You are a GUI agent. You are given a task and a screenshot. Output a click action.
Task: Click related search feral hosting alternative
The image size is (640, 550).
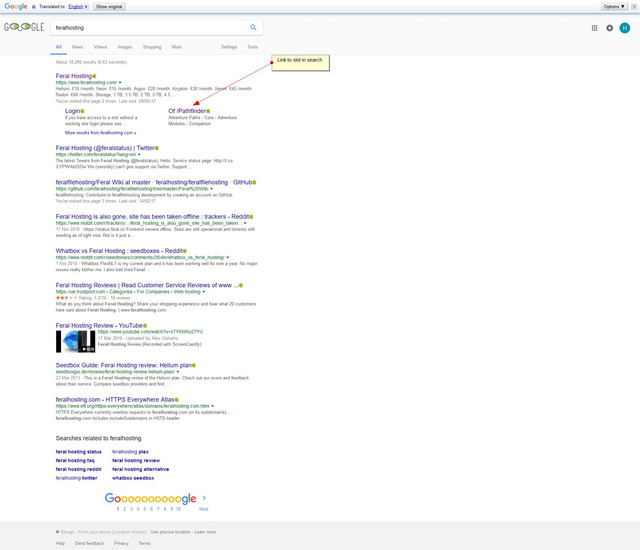click(140, 469)
